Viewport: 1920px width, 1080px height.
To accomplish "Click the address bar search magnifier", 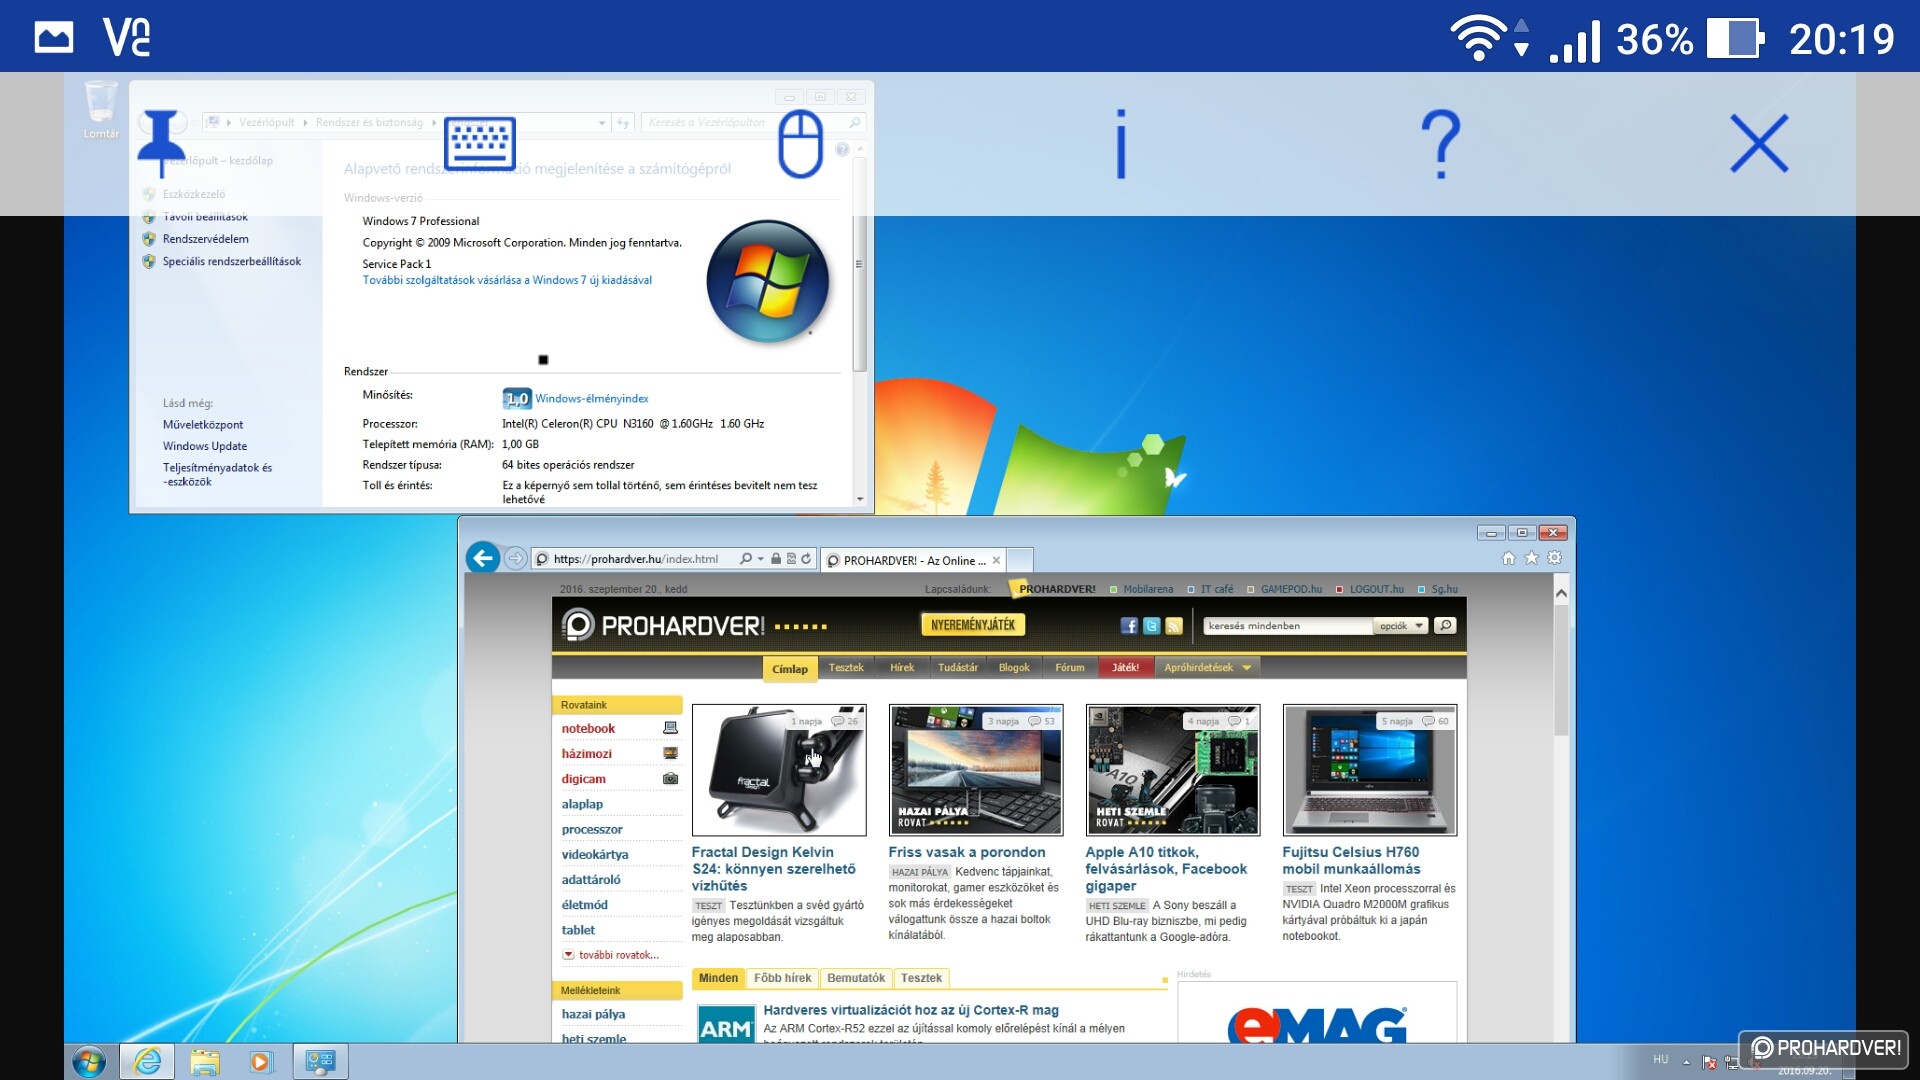I will [x=745, y=559].
